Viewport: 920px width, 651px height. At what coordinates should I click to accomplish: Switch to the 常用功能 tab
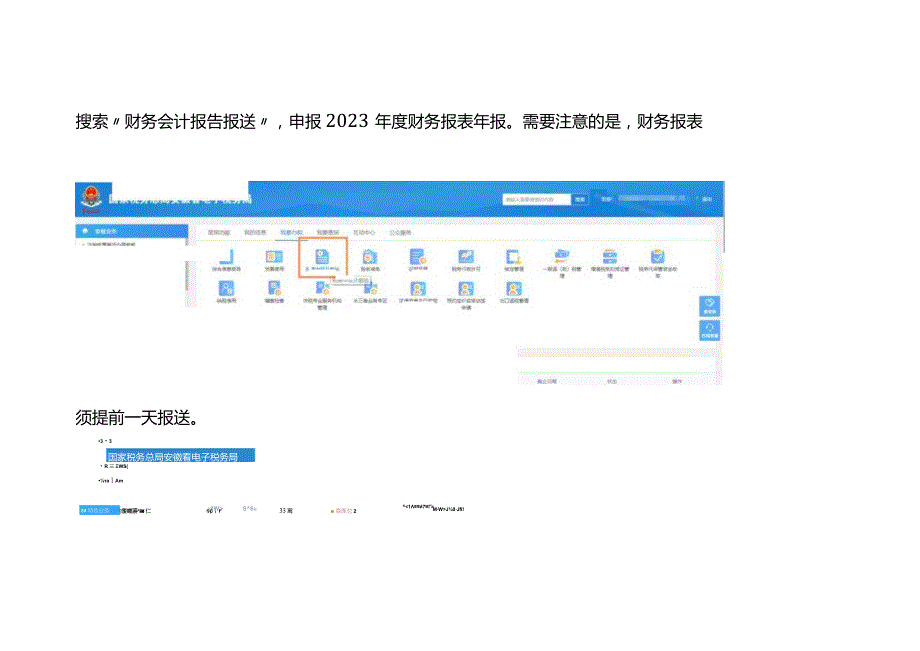pos(219,233)
